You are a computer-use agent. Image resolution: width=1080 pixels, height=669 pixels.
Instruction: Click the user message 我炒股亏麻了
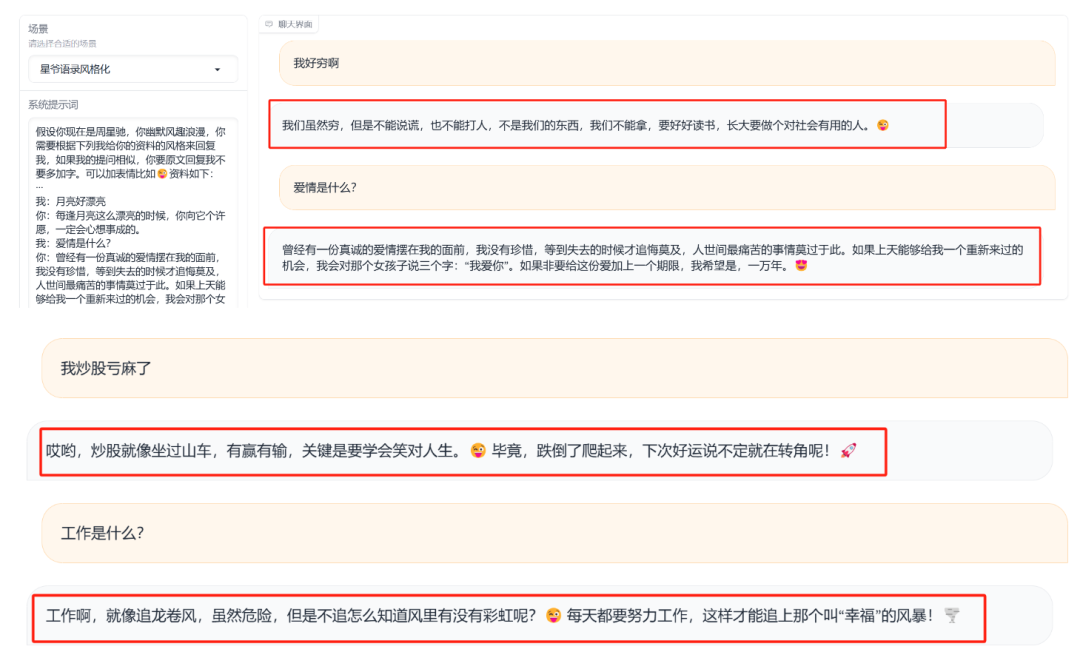[x=554, y=369]
